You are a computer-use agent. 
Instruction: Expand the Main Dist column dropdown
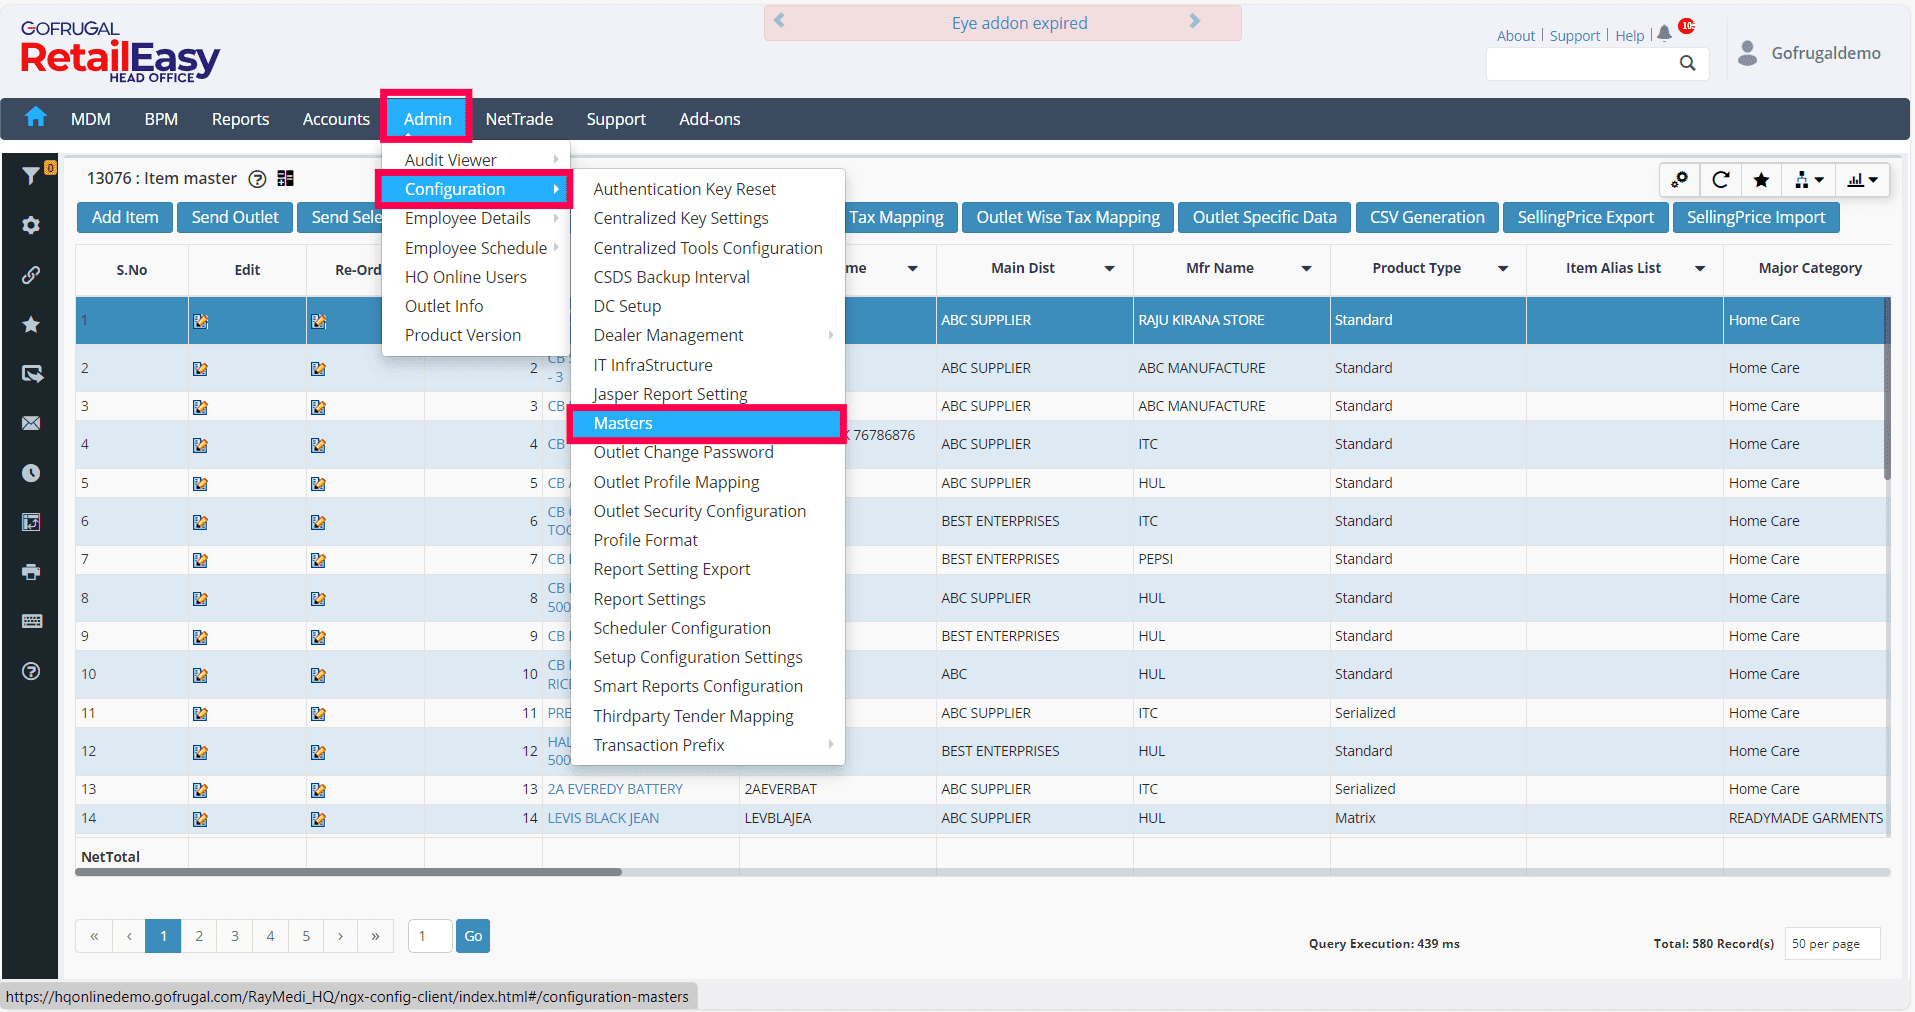pos(1109,269)
